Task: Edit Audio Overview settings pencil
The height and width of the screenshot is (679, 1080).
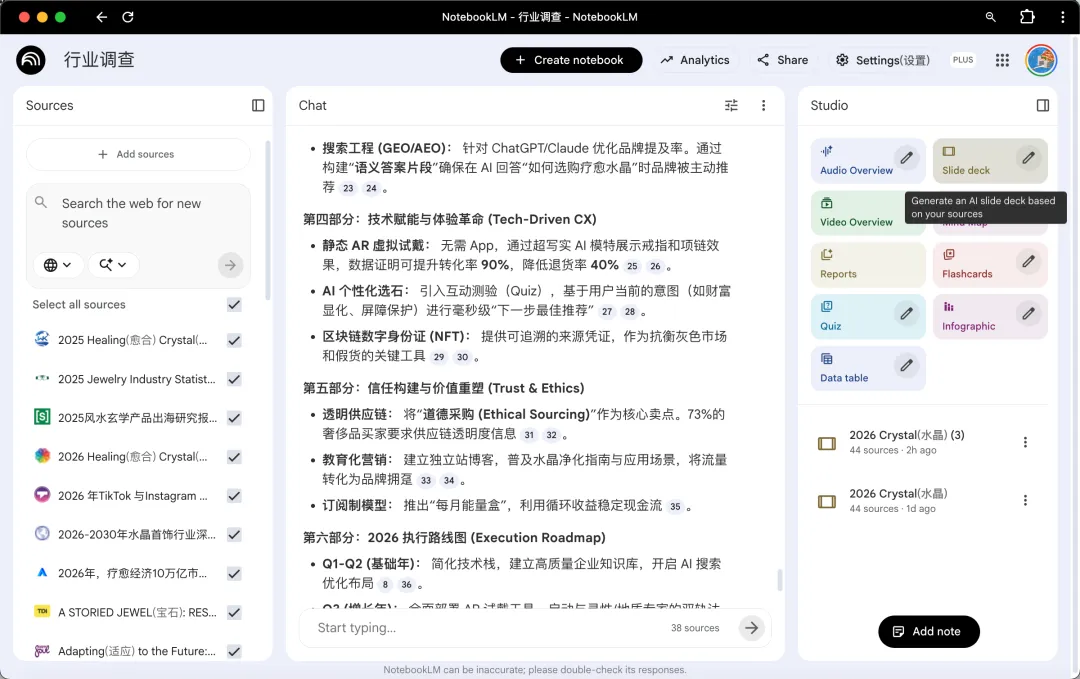Action: pos(906,158)
